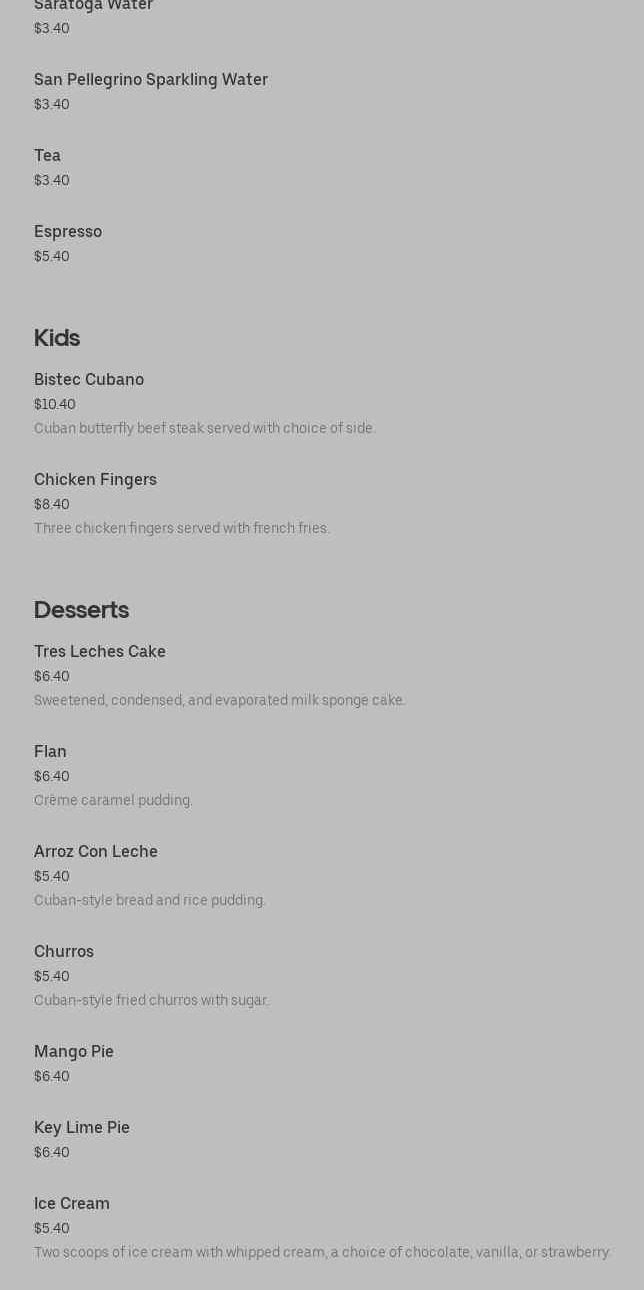The image size is (644, 1290).
Task: Open San Pellegrino Sparkling Water item
Action: click(x=151, y=80)
